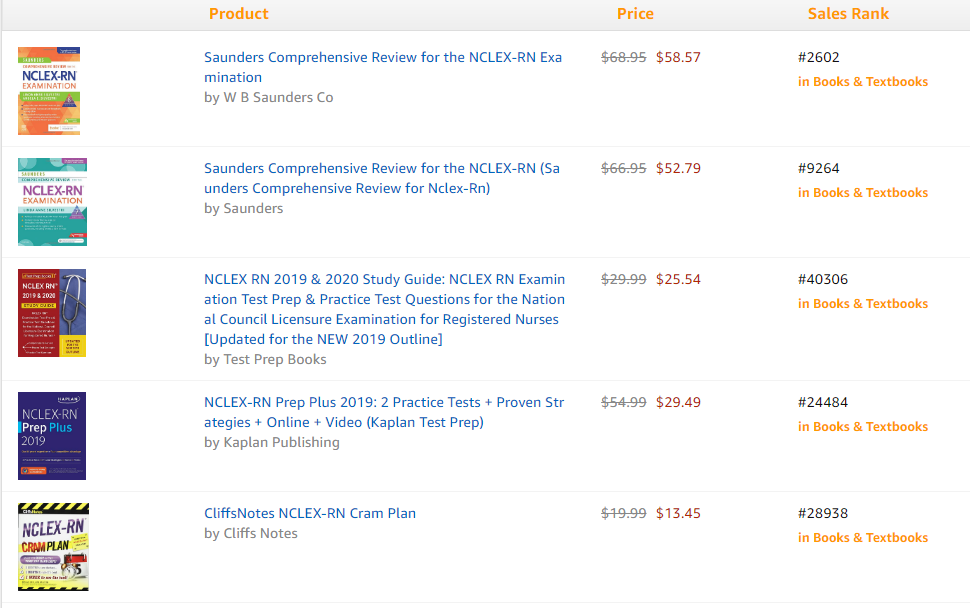This screenshot has width=970, height=608.
Task: Open the CliffsNotes NCLEX-RN Cram Plan link
Action: pyautogui.click(x=310, y=513)
